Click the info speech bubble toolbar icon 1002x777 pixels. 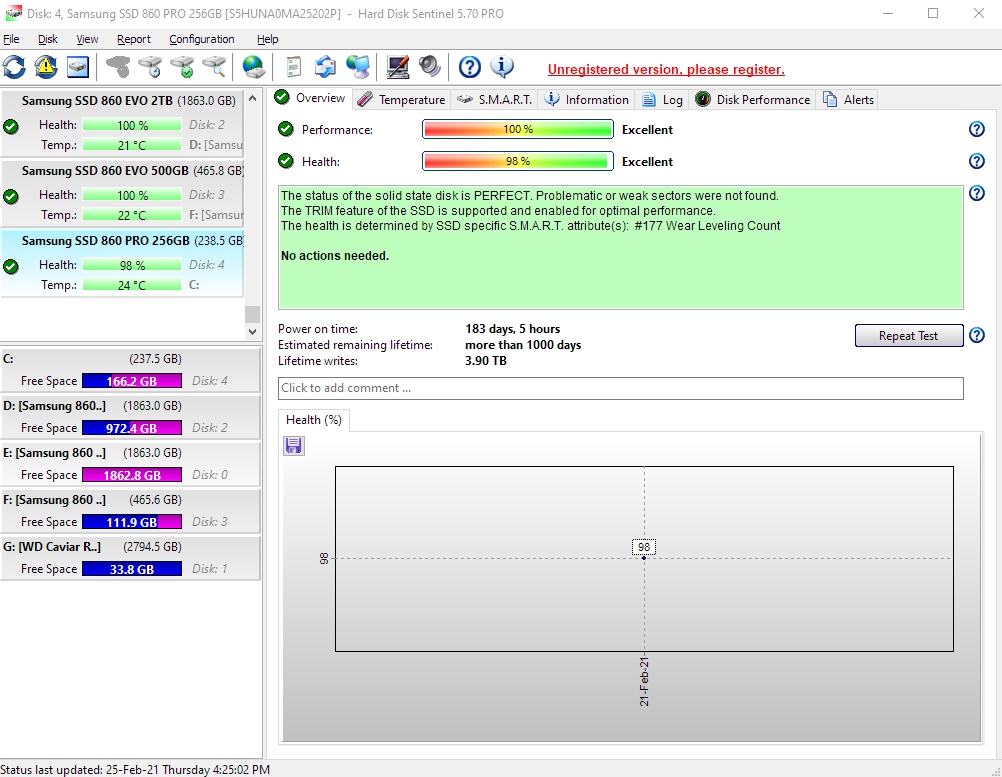point(502,67)
